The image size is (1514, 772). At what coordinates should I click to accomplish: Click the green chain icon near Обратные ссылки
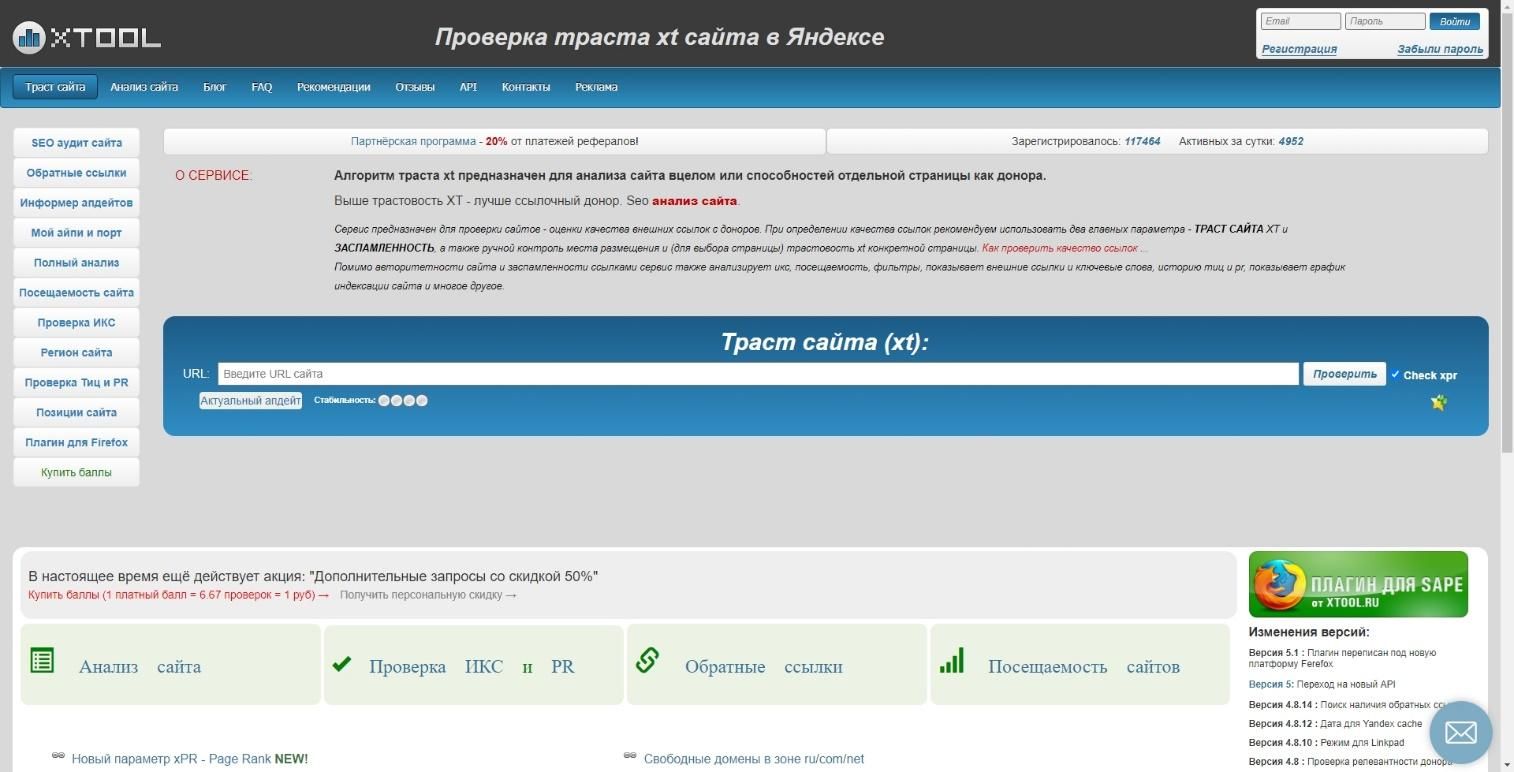pos(647,660)
